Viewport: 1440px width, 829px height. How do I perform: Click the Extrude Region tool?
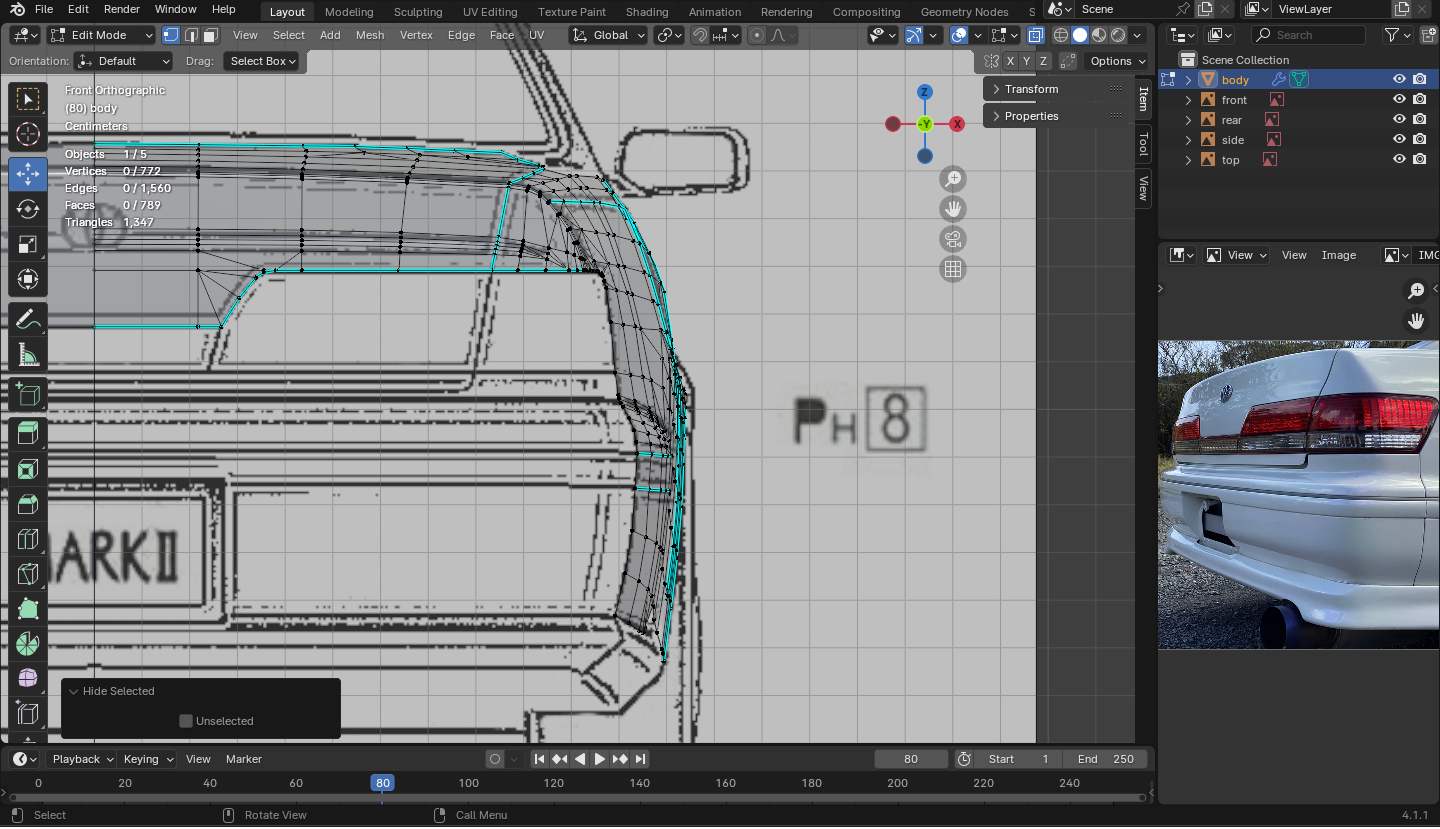(28, 433)
